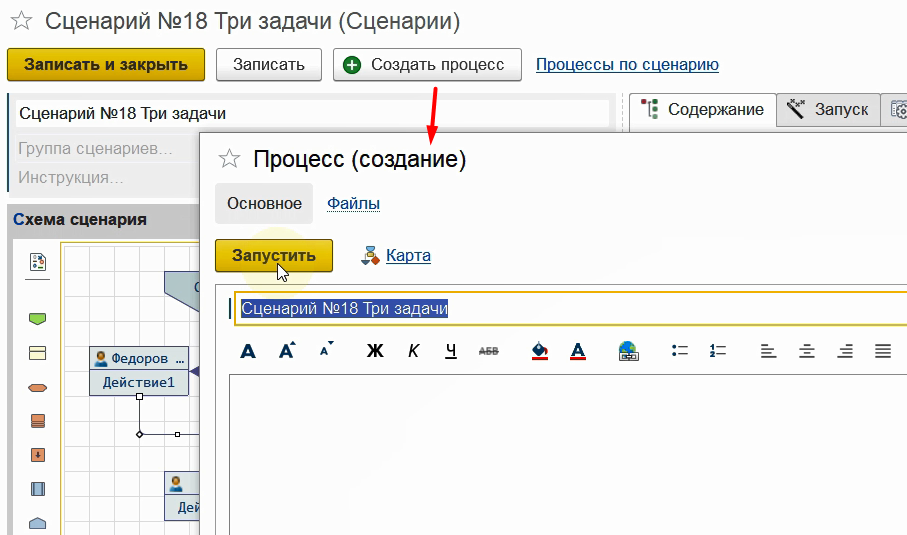The image size is (907, 535).
Task: Apply italic (К) formatting
Action: pos(413,351)
